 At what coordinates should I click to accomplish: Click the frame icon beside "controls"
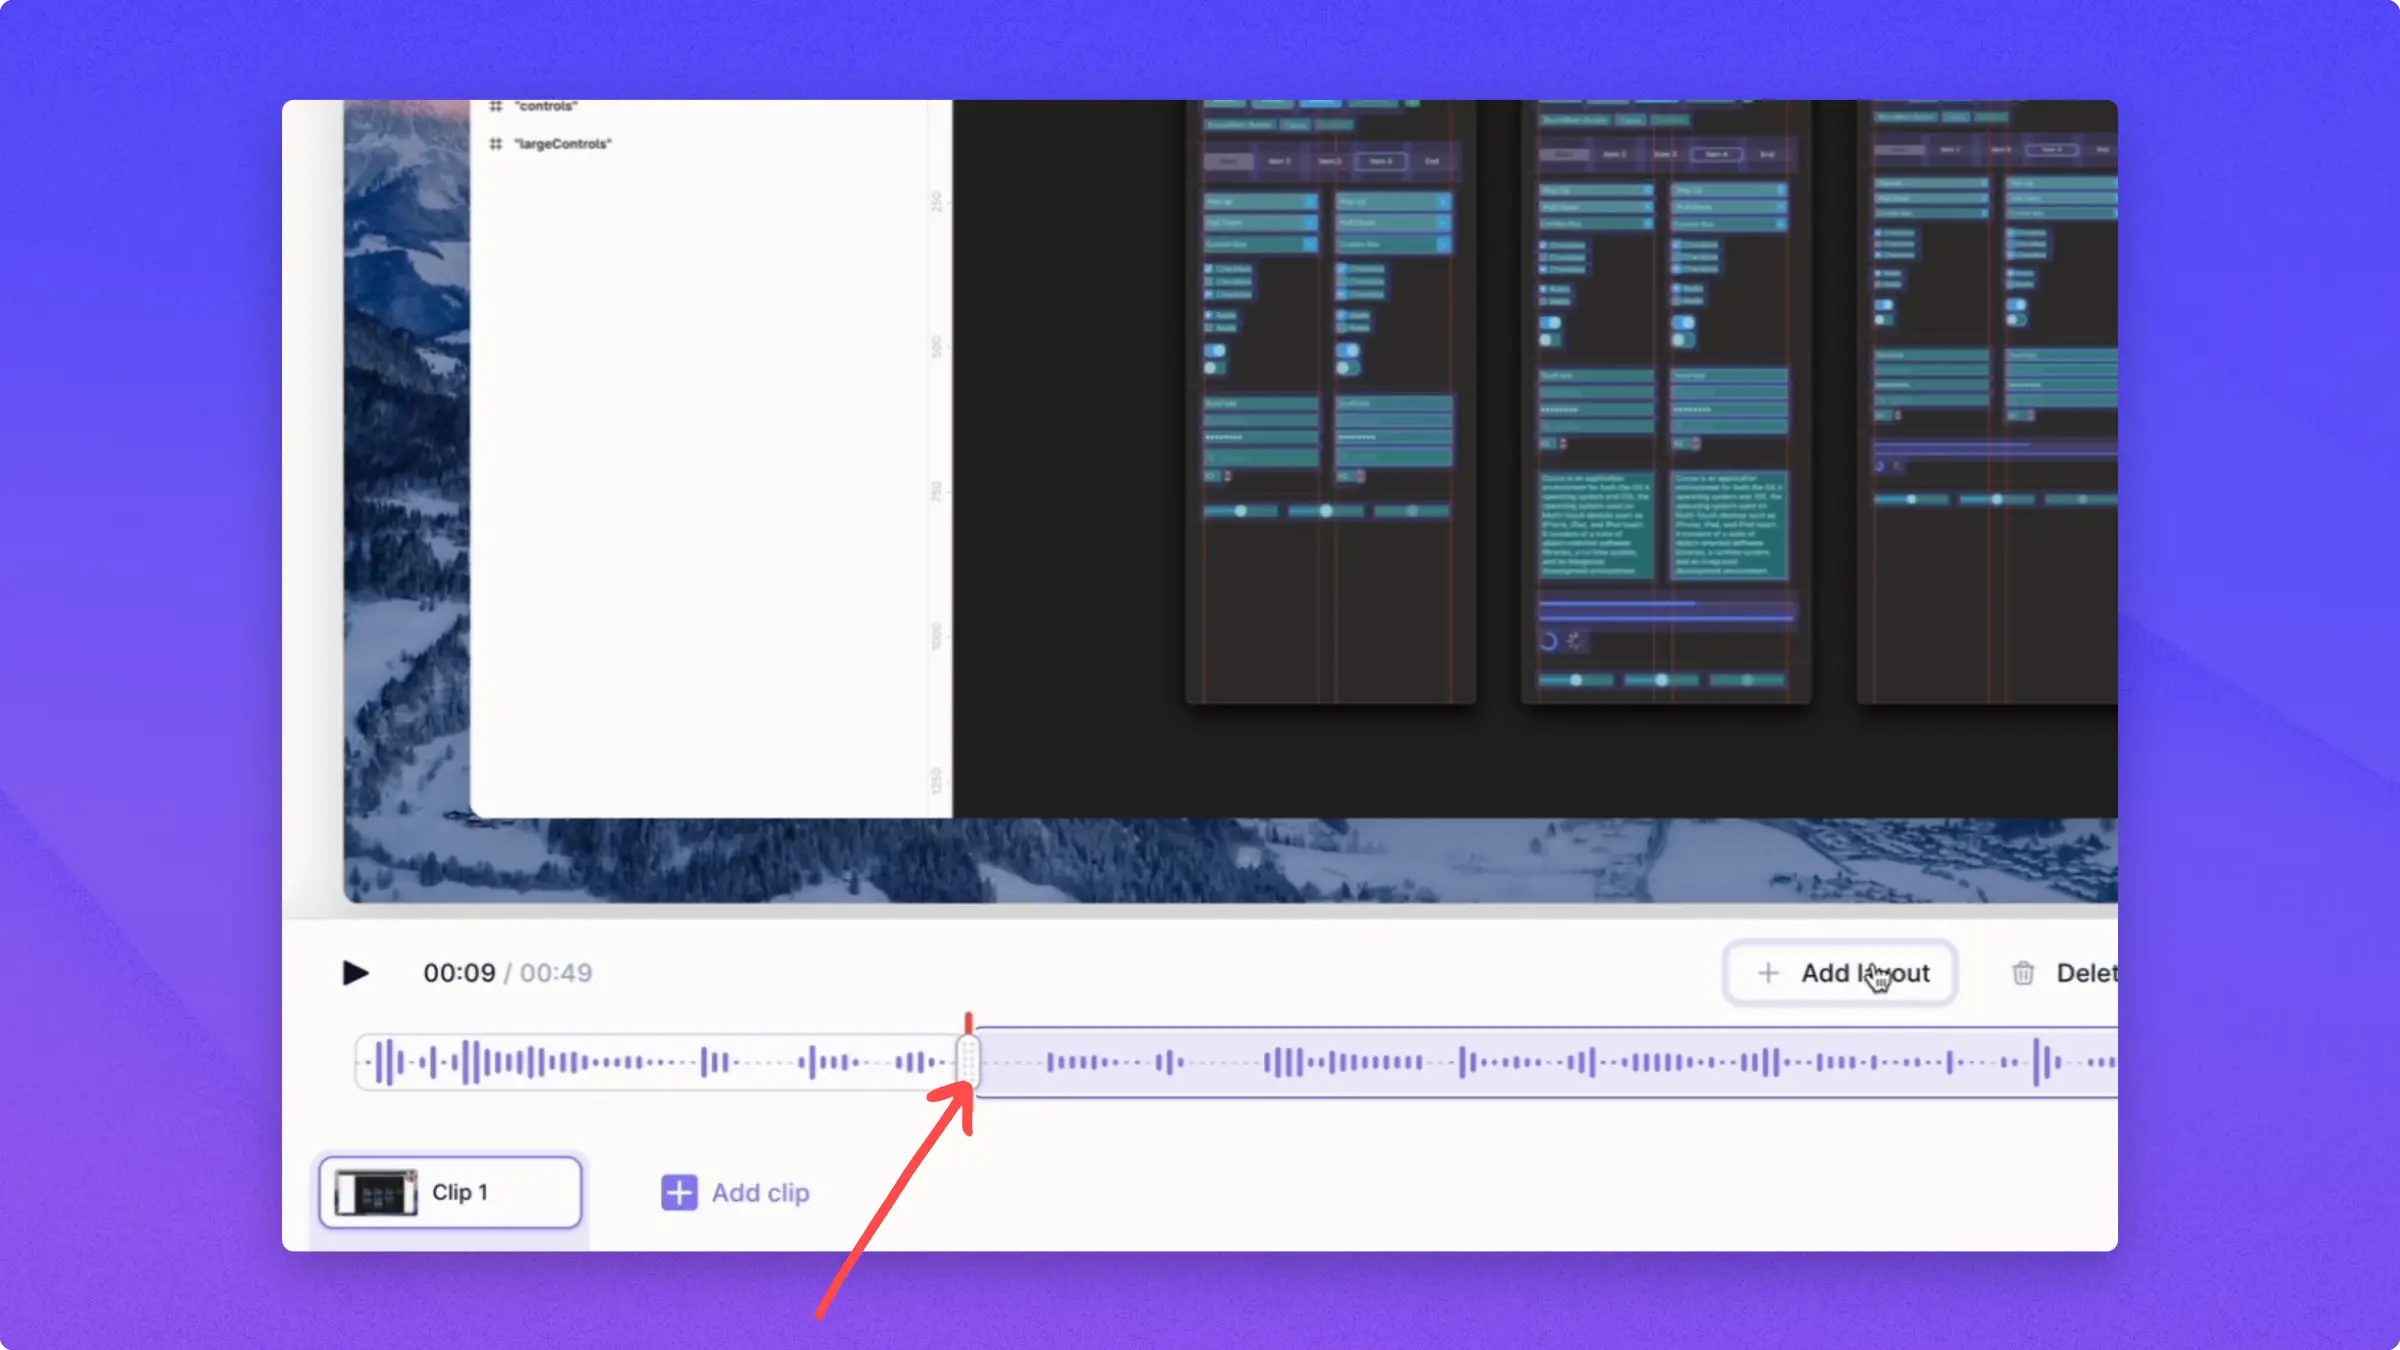click(x=495, y=106)
